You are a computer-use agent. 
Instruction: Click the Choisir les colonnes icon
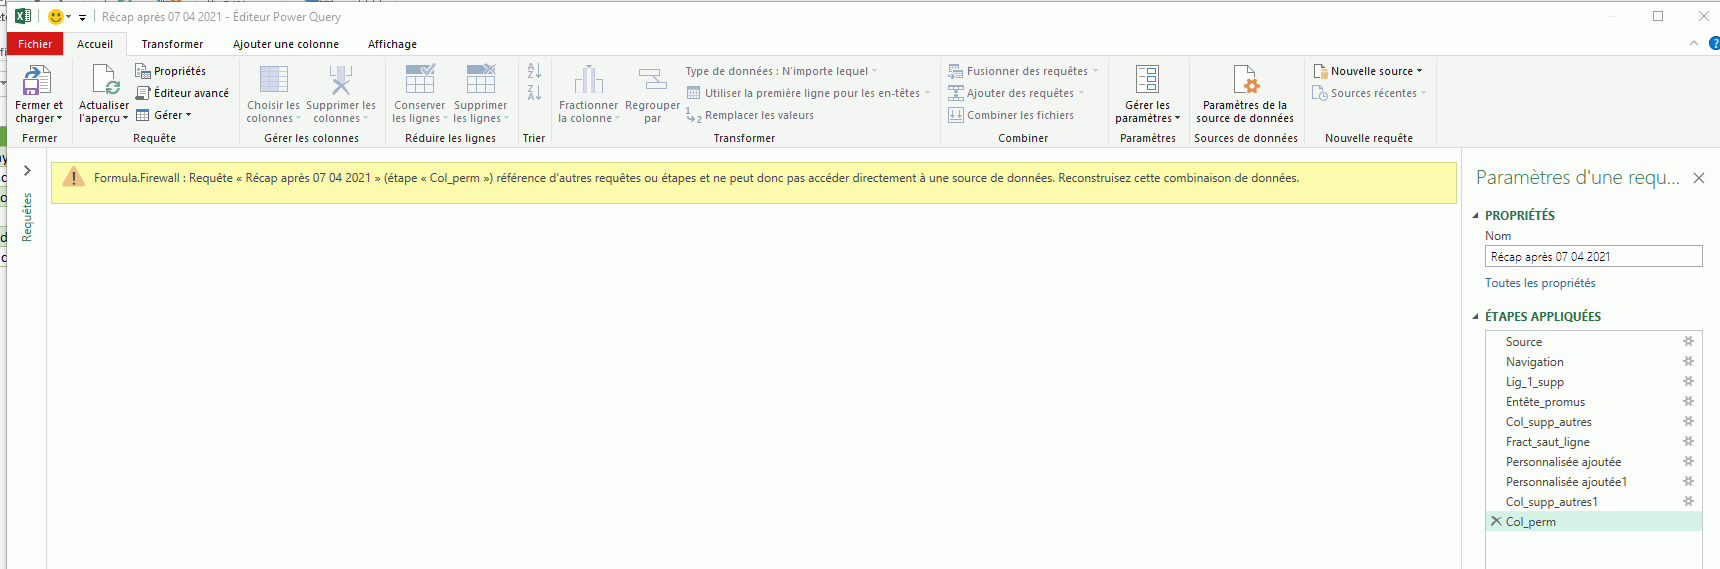[274, 80]
